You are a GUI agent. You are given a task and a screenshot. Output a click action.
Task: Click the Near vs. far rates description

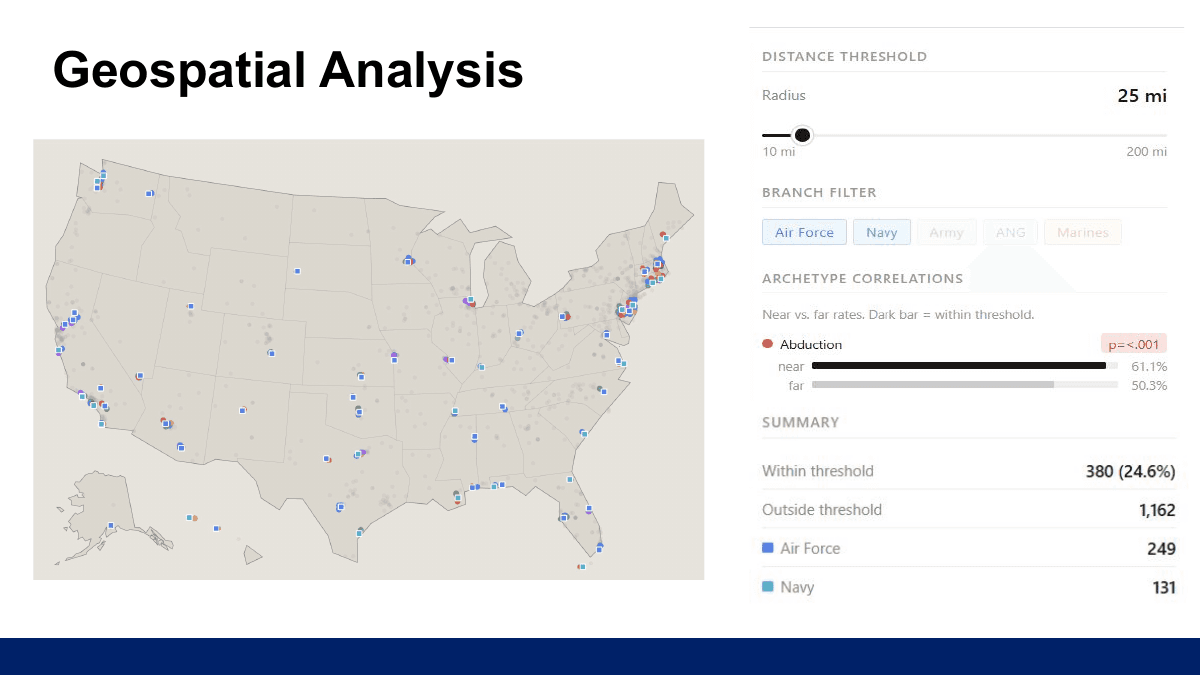(x=898, y=315)
